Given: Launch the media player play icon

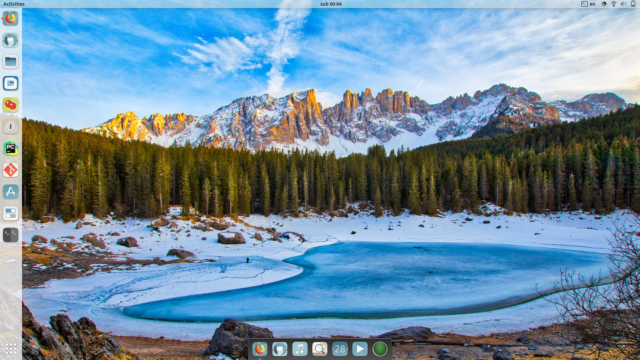Looking at the screenshot, I should point(360,349).
